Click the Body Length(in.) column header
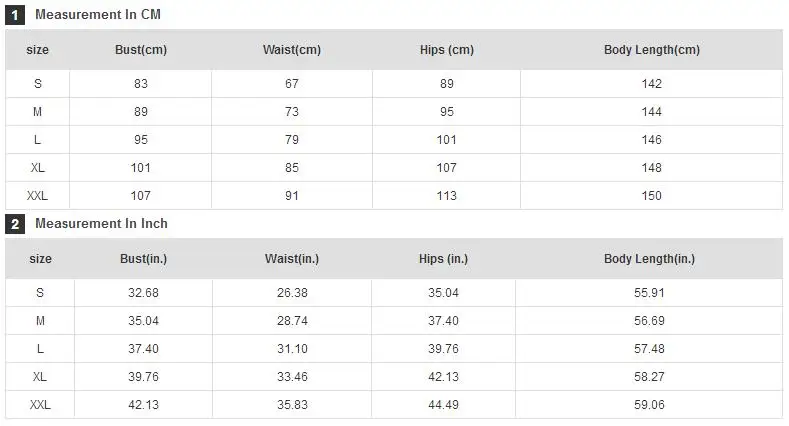789x426 pixels. pos(649,259)
